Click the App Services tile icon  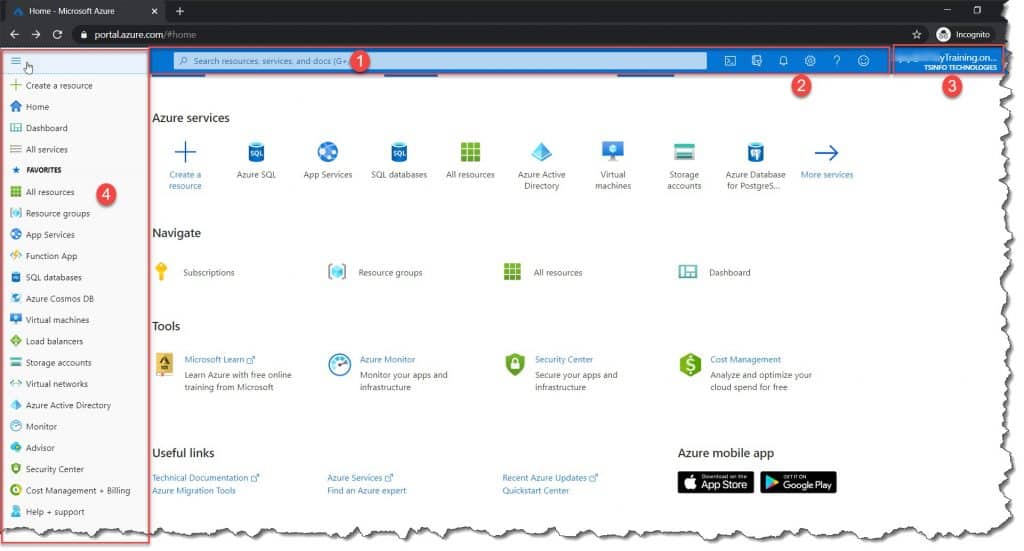click(x=328, y=152)
